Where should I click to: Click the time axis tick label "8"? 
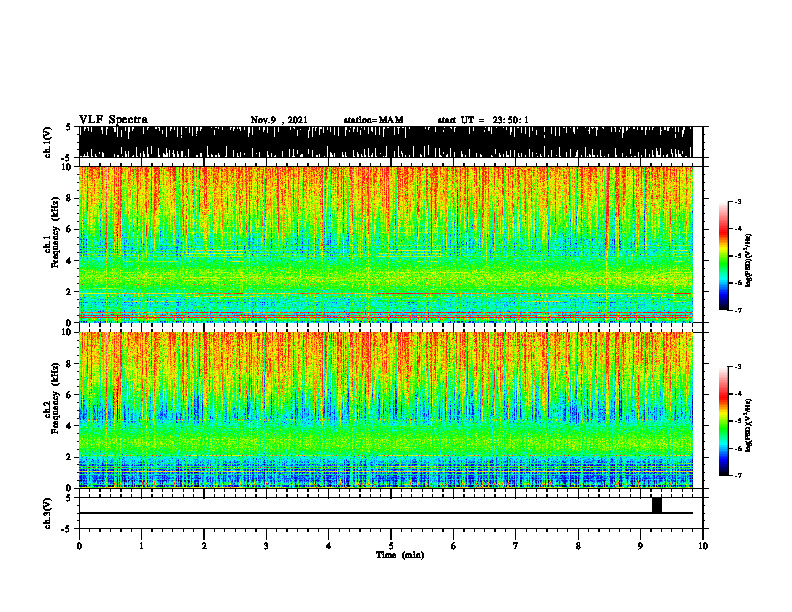pyautogui.click(x=578, y=546)
